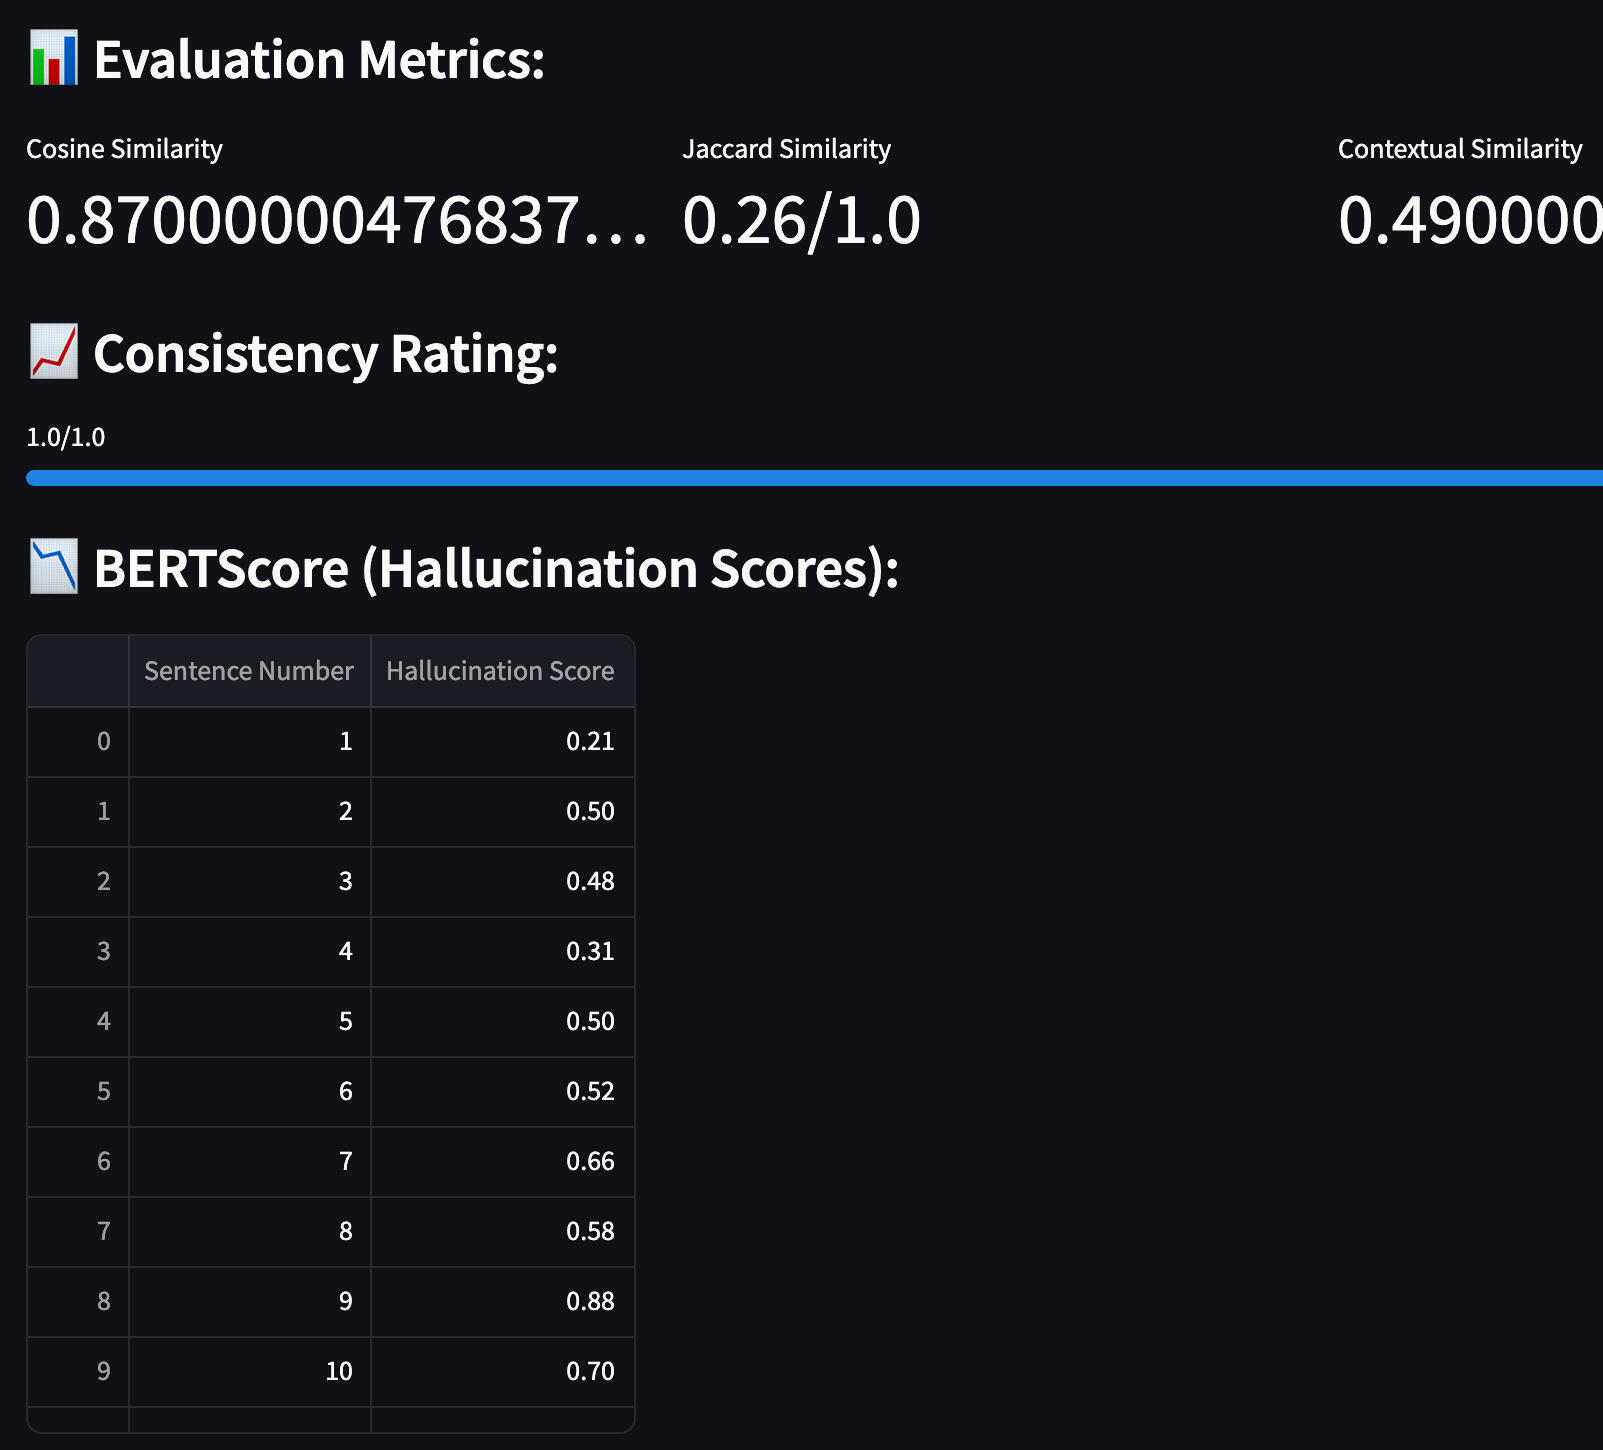Select the Cosine Similarity metric value
This screenshot has height=1450, width=1603.
coord(336,221)
